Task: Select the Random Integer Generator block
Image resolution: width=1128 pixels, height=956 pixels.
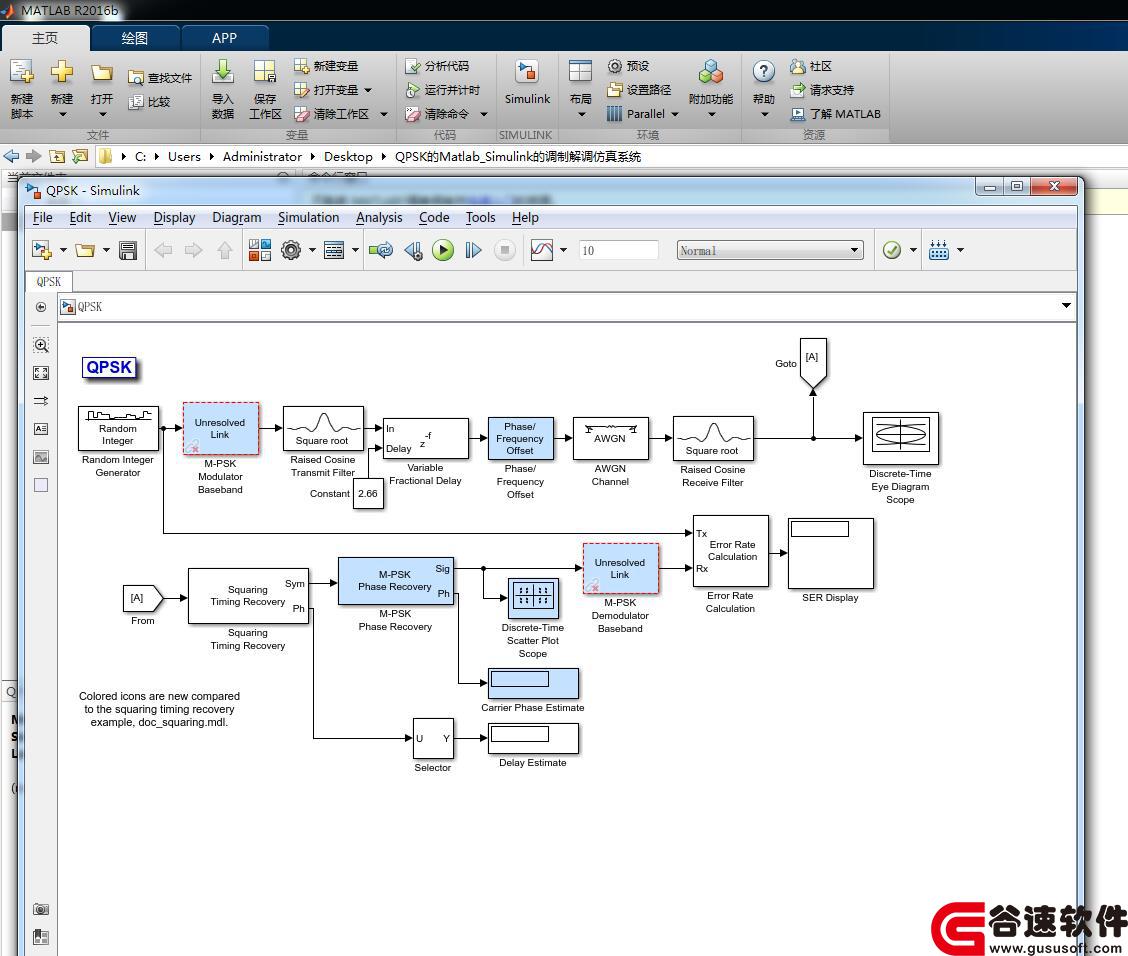Action: pos(118,428)
